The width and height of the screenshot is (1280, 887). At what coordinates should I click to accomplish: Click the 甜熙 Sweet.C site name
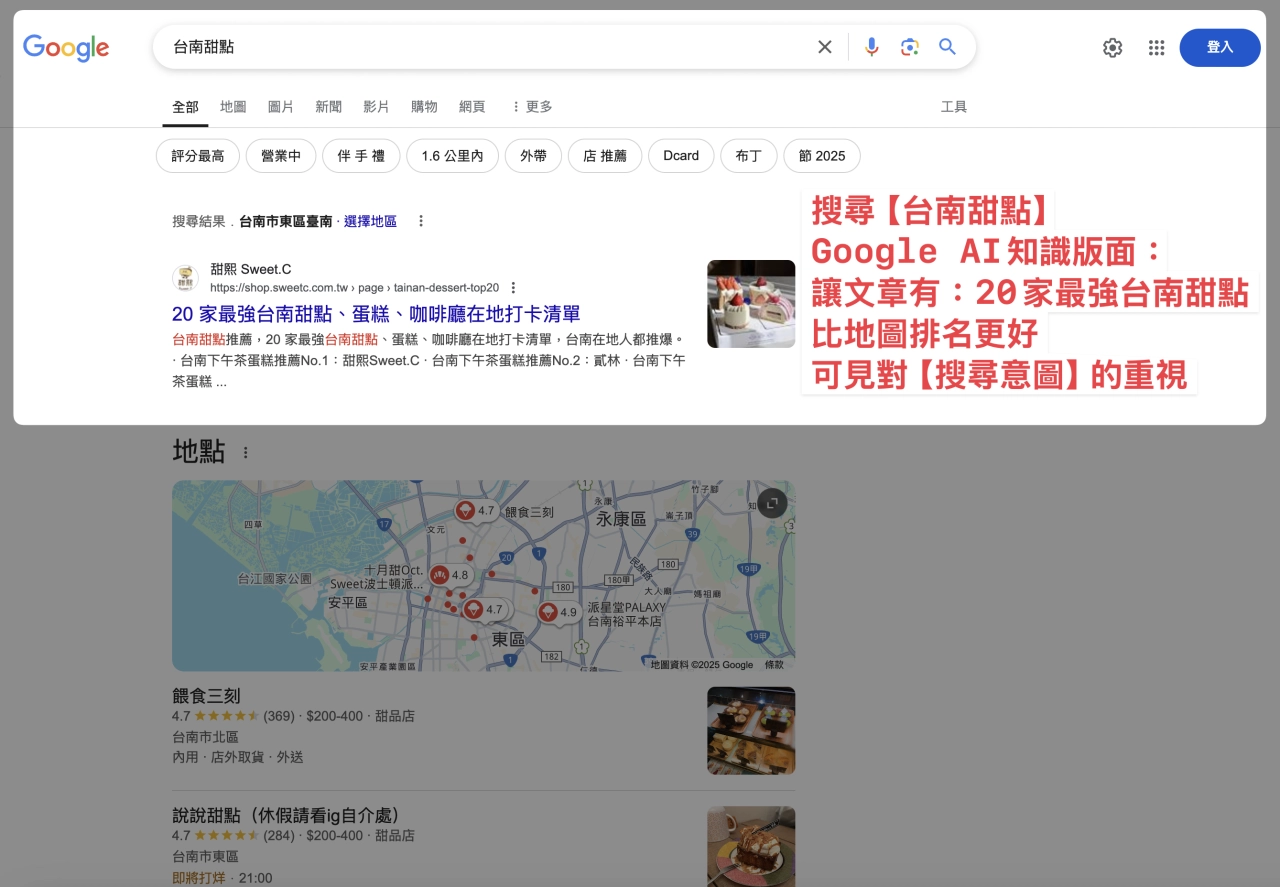251,269
